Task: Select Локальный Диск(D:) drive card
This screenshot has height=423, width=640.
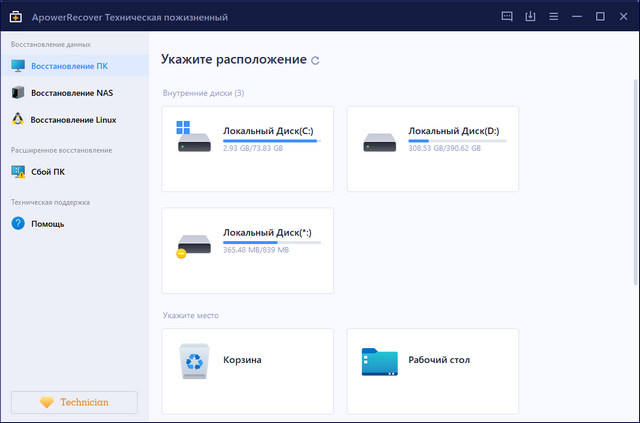Action: tap(432, 148)
